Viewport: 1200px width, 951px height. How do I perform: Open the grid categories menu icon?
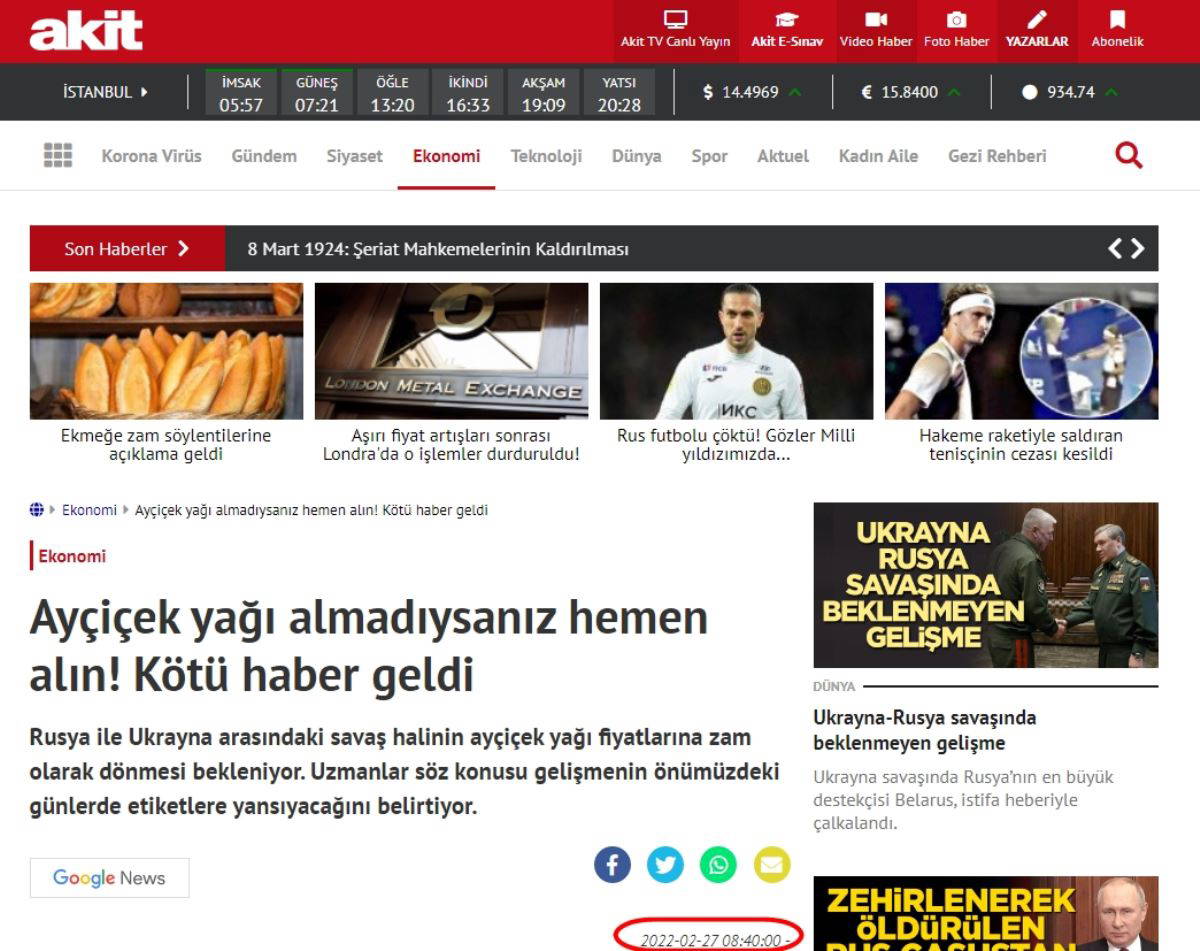[58, 155]
